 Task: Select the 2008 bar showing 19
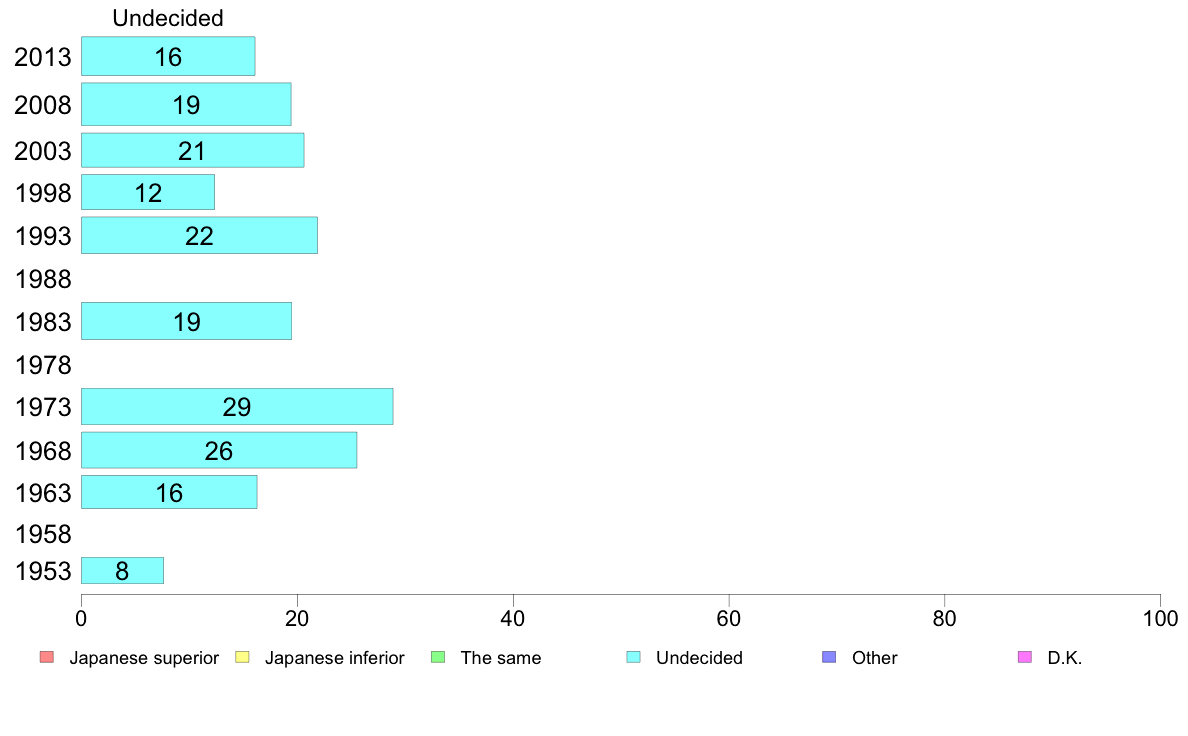[186, 104]
